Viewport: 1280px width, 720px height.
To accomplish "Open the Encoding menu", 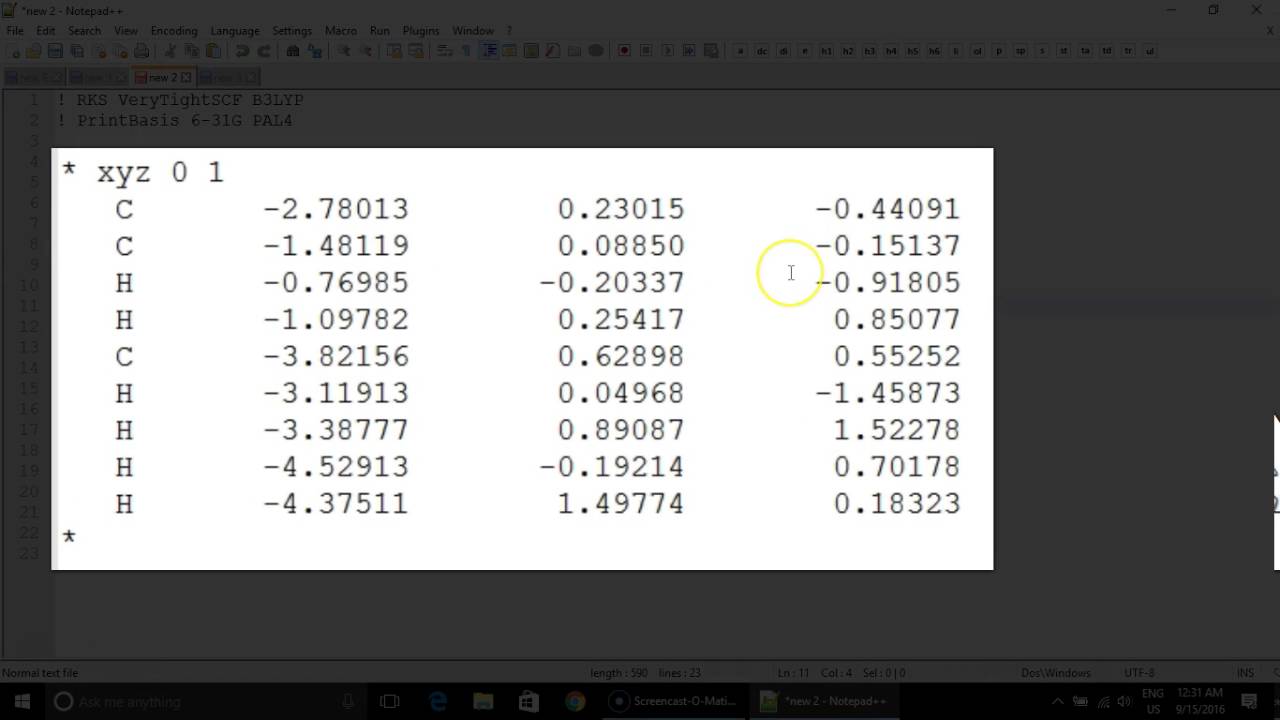I will tap(174, 31).
